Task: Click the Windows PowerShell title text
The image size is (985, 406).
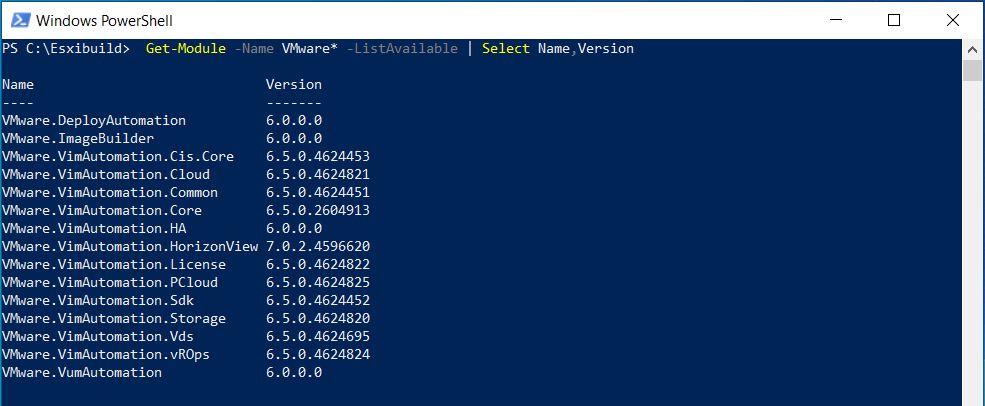Action: pos(104,21)
